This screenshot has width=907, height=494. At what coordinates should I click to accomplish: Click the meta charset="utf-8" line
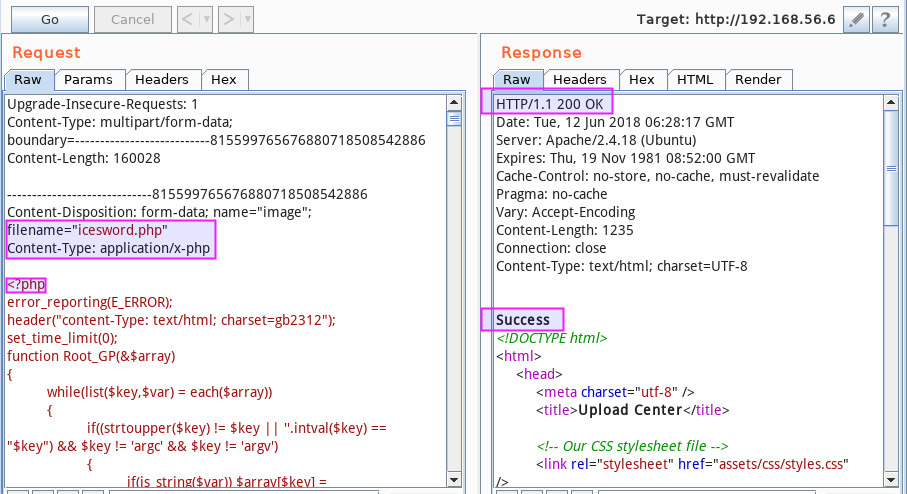coord(615,392)
